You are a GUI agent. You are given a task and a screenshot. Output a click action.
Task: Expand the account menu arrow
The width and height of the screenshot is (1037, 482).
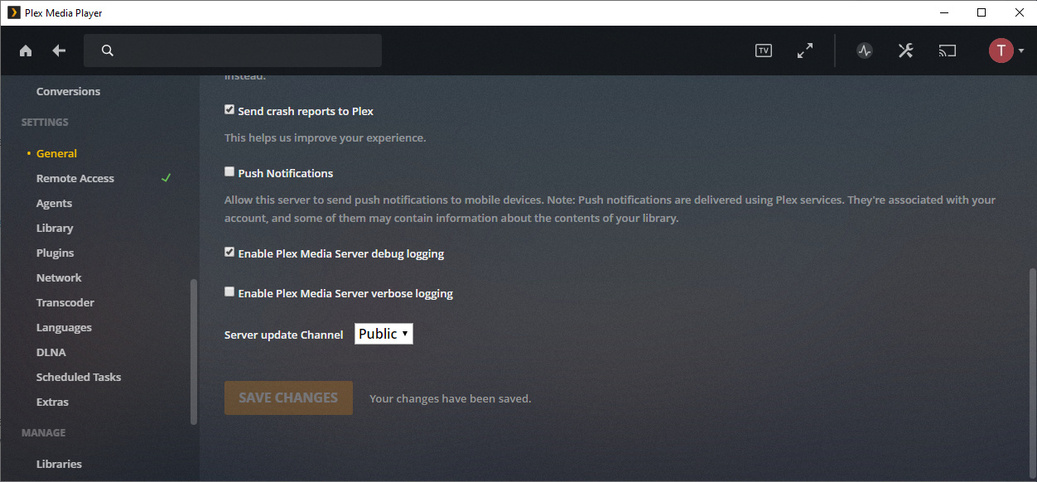point(1021,51)
